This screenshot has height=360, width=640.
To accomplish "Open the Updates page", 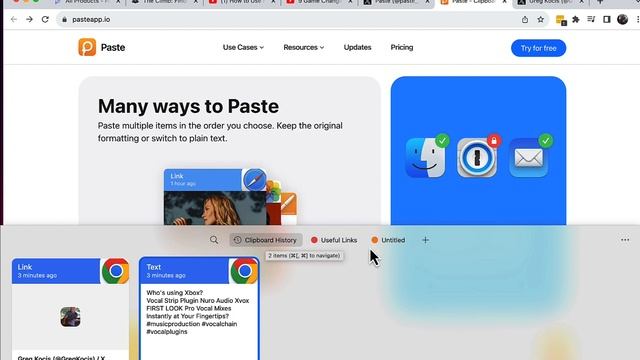I will (x=358, y=47).
